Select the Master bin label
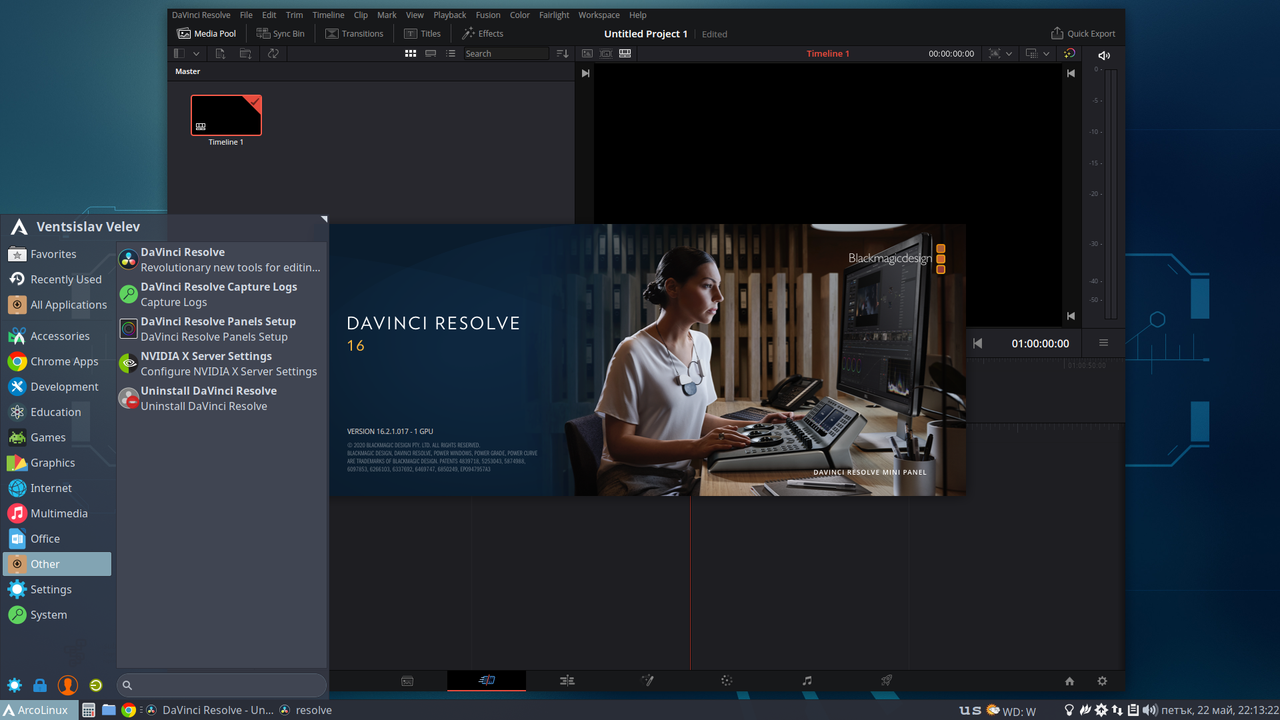Viewport: 1280px width, 720px height. [188, 71]
